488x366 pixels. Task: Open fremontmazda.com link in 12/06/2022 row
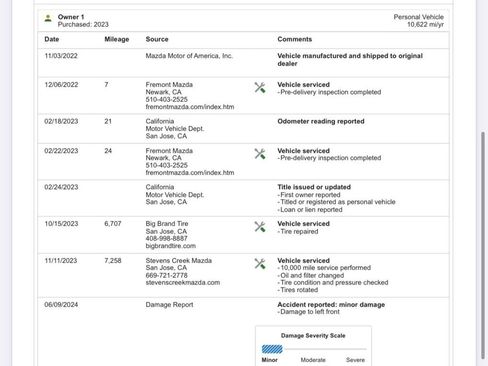[x=190, y=107]
